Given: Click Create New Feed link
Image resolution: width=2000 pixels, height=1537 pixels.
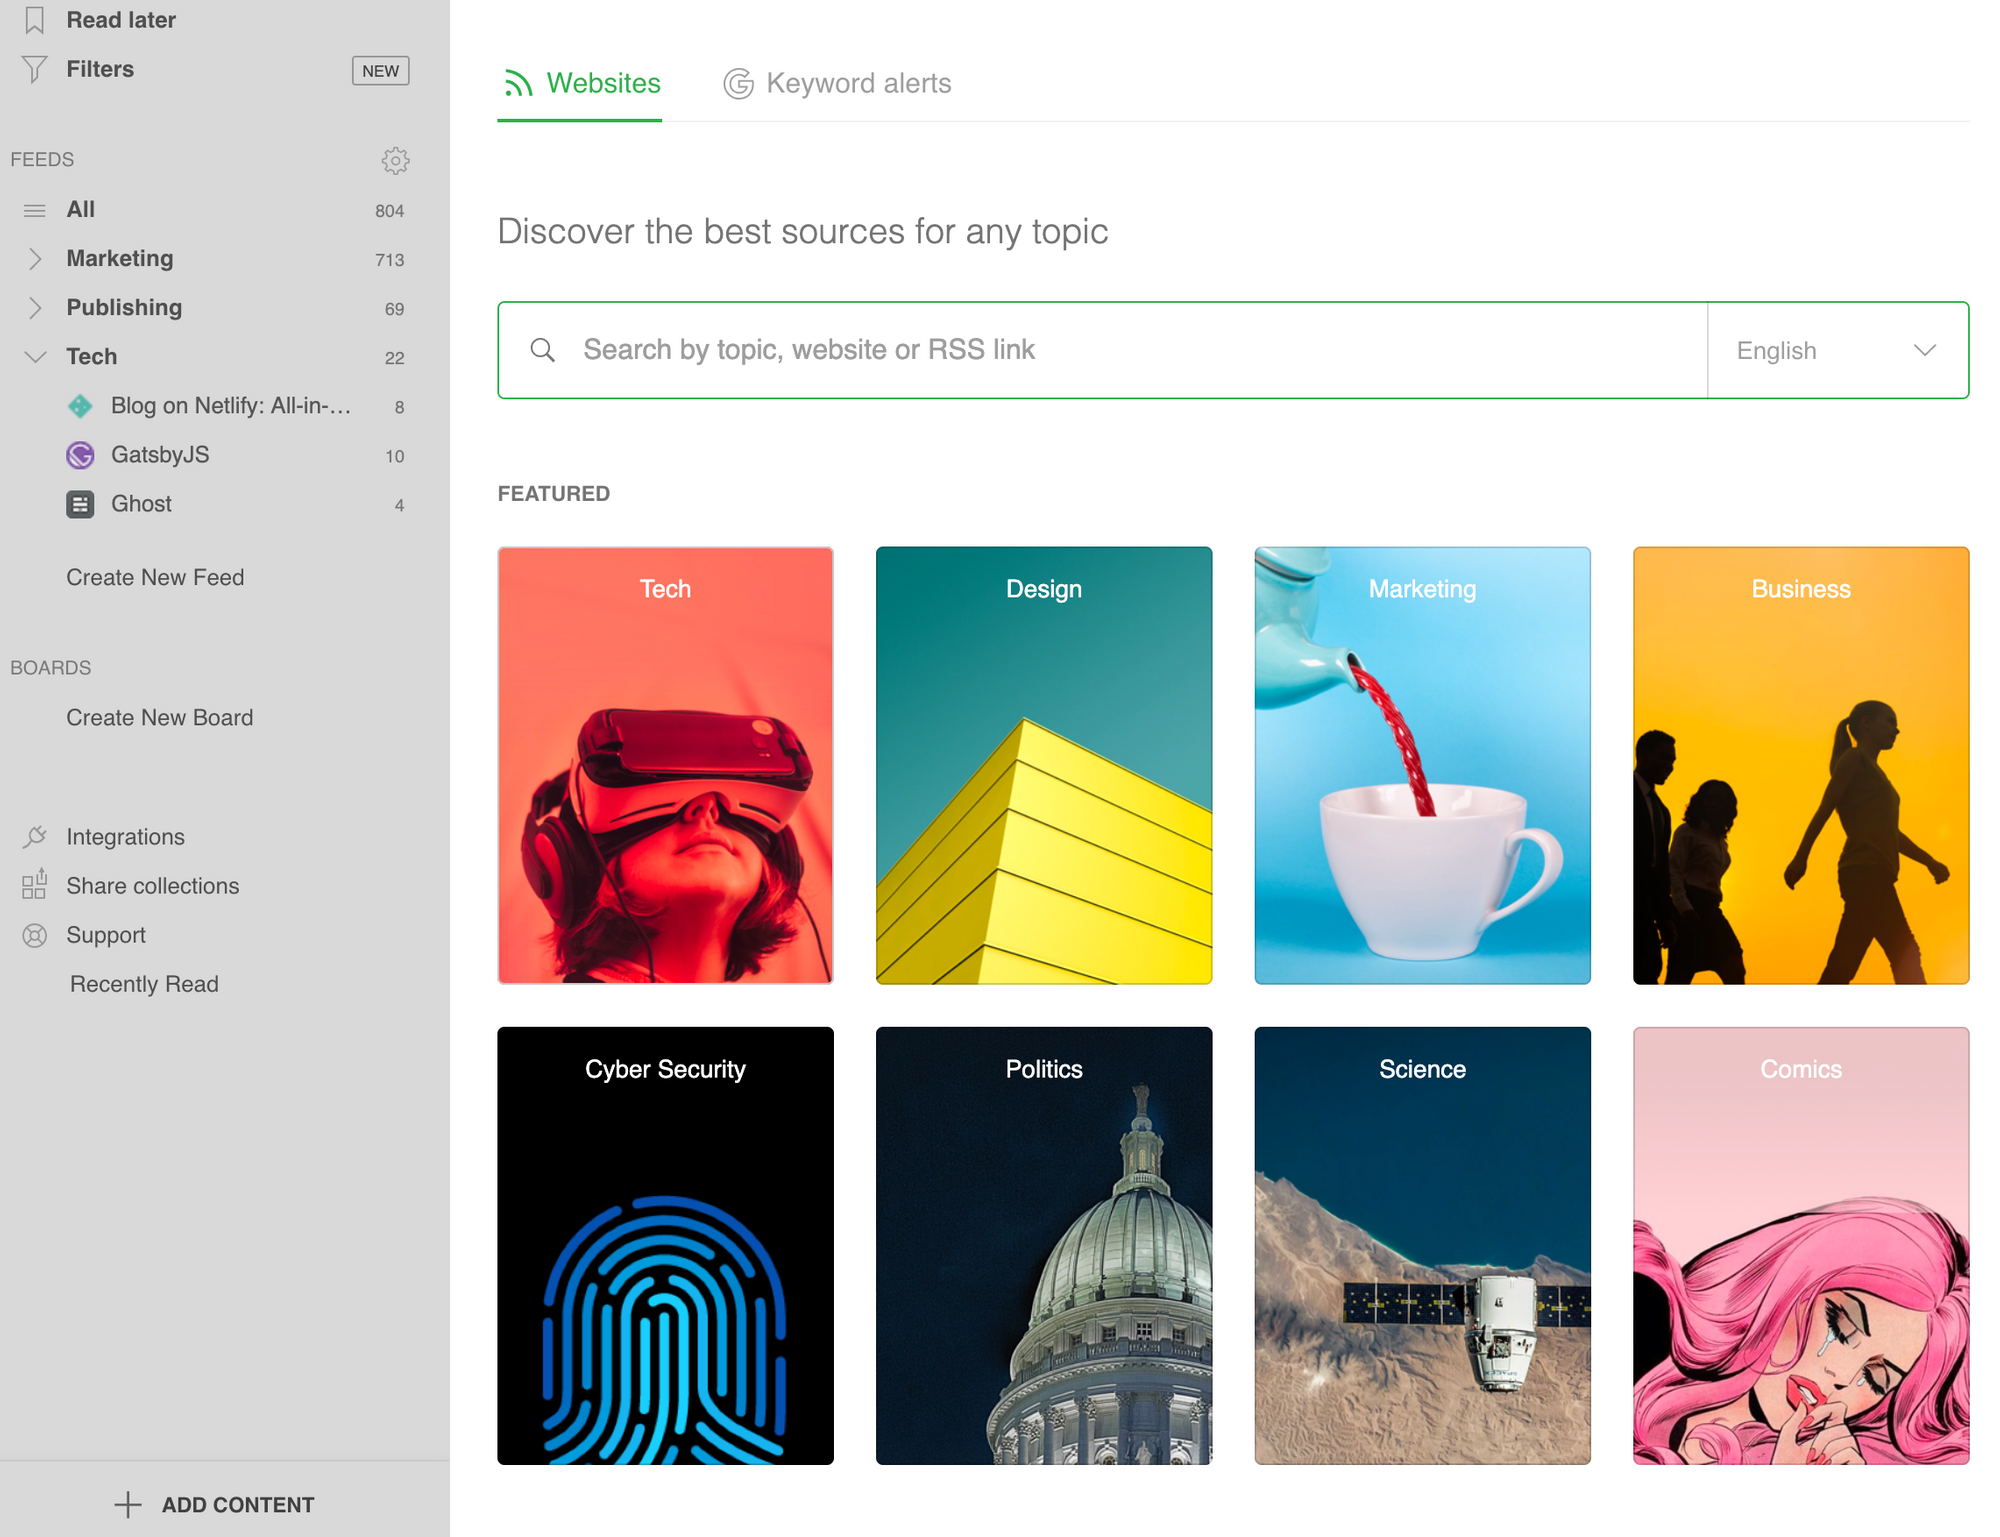Looking at the screenshot, I should click(155, 577).
